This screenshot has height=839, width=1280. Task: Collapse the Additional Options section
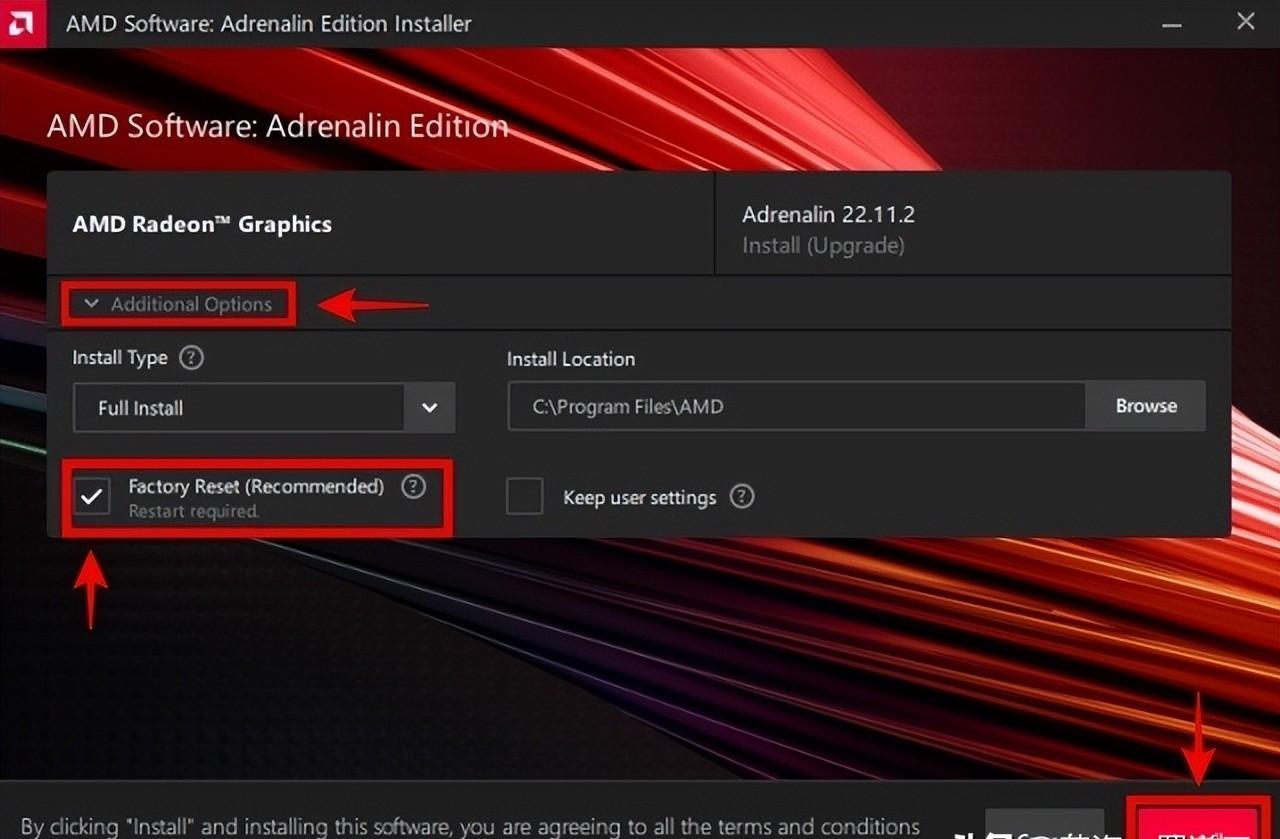click(179, 304)
